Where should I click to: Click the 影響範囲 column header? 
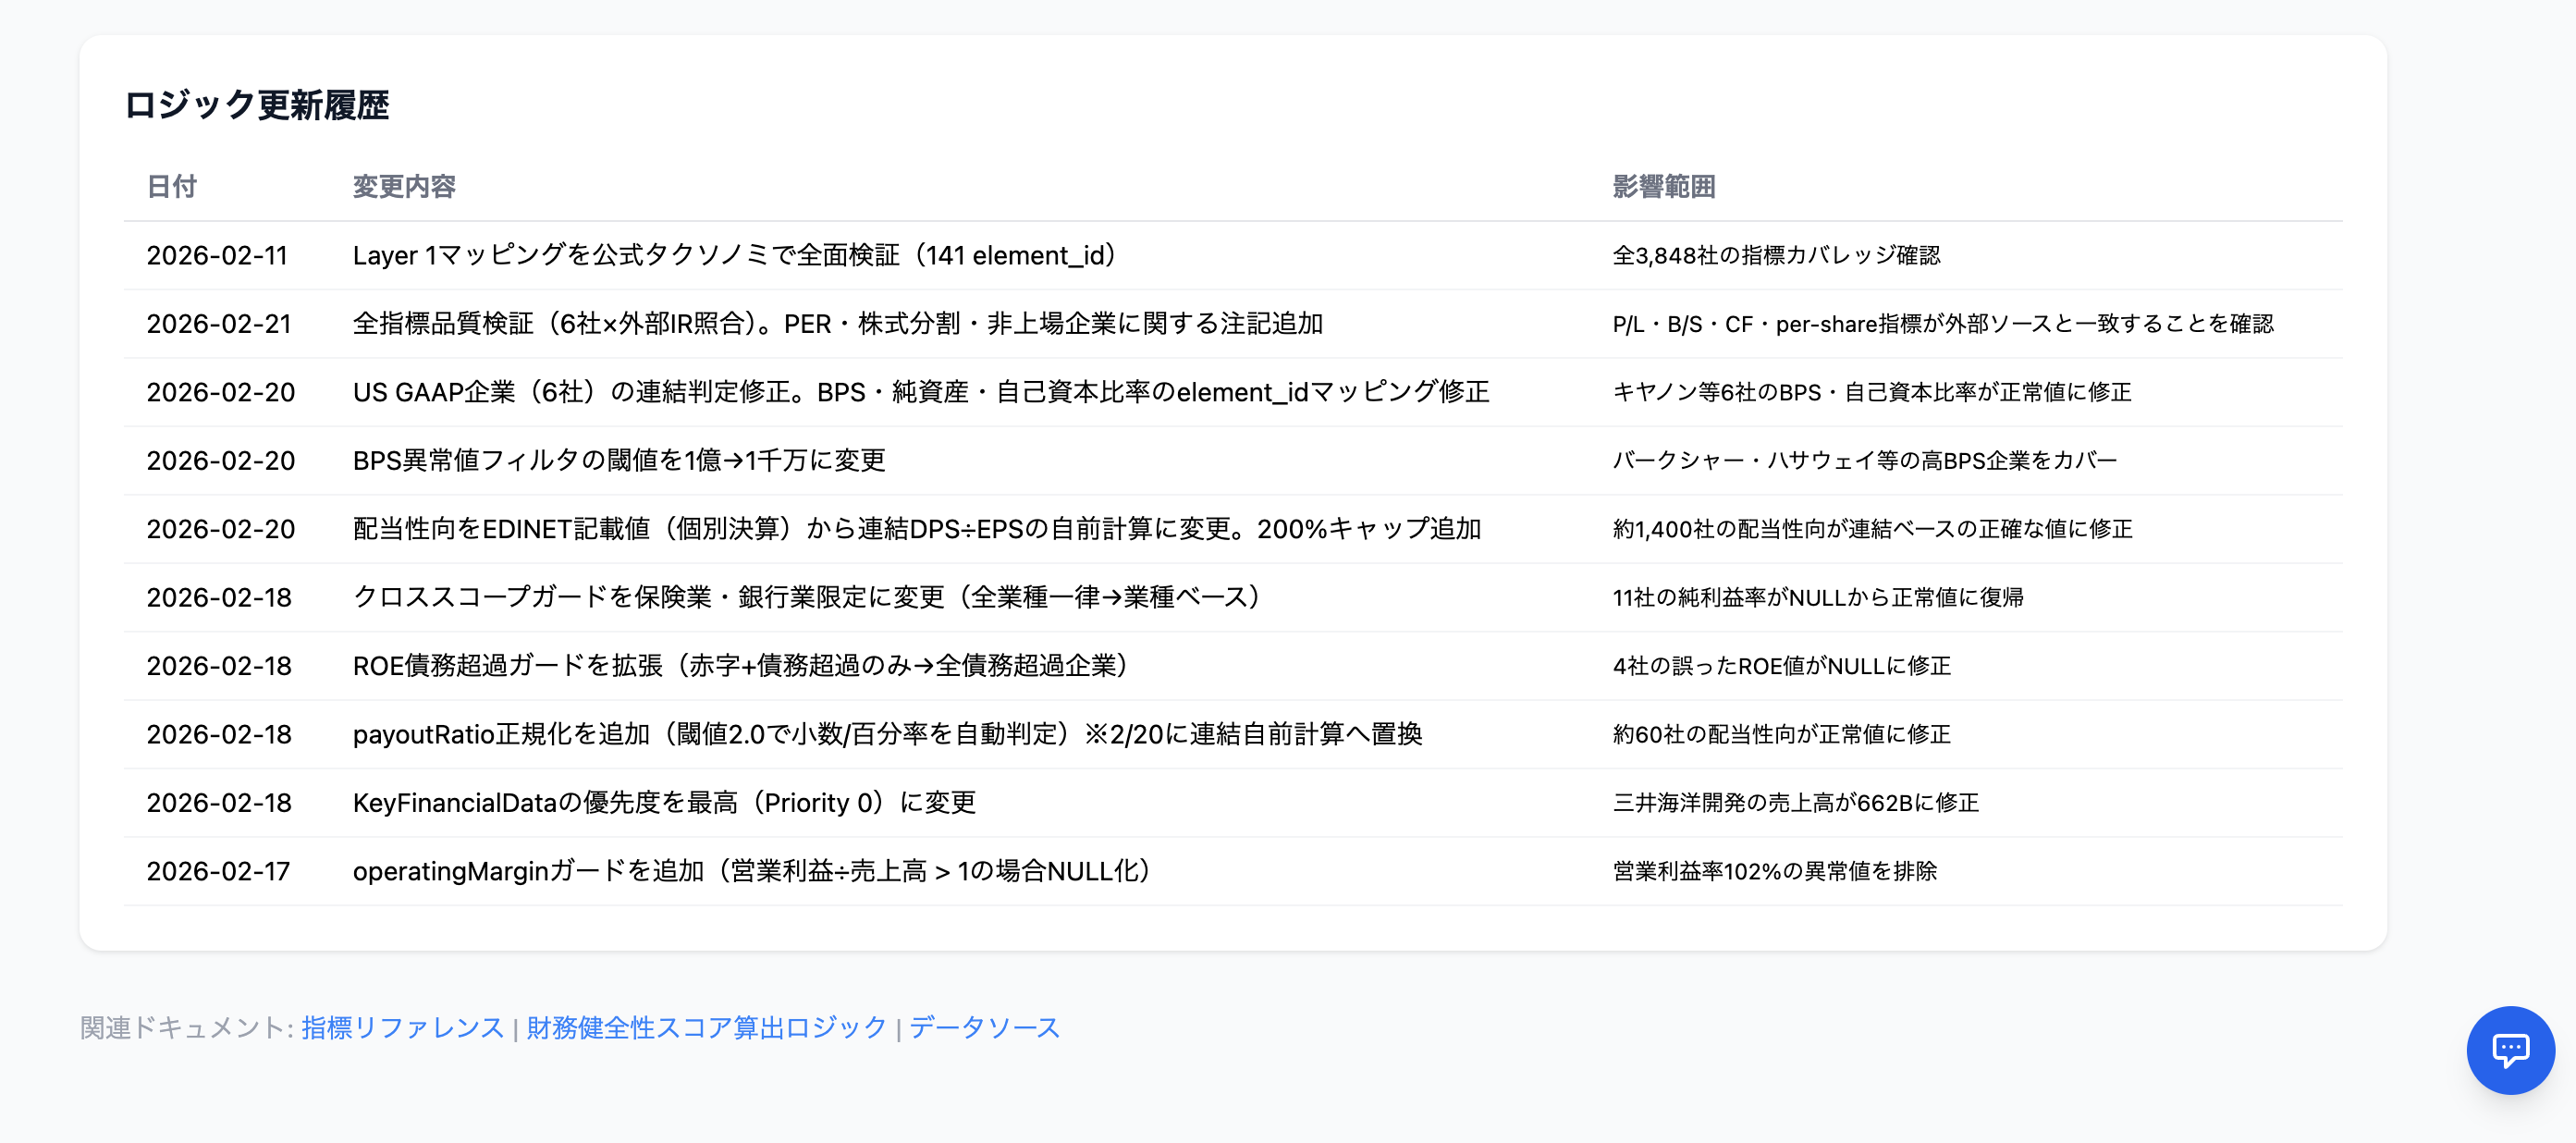pyautogui.click(x=1663, y=186)
